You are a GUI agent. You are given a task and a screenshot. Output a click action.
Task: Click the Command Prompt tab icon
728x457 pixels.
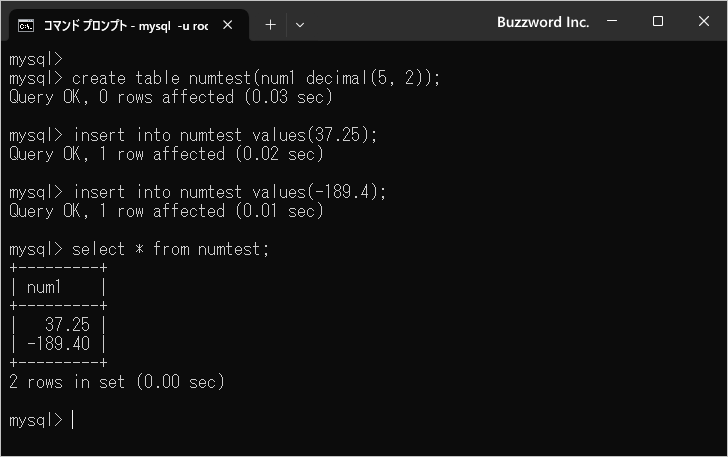coord(26,26)
